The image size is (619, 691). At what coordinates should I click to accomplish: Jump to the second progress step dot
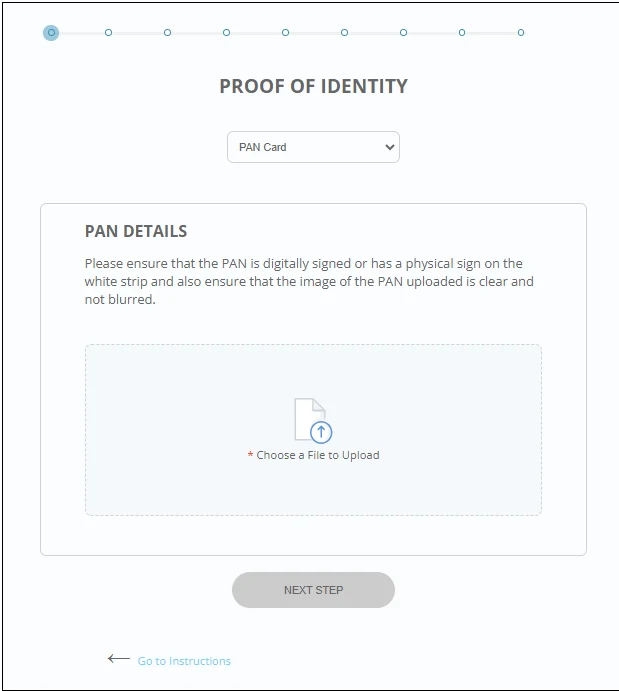[x=108, y=33]
